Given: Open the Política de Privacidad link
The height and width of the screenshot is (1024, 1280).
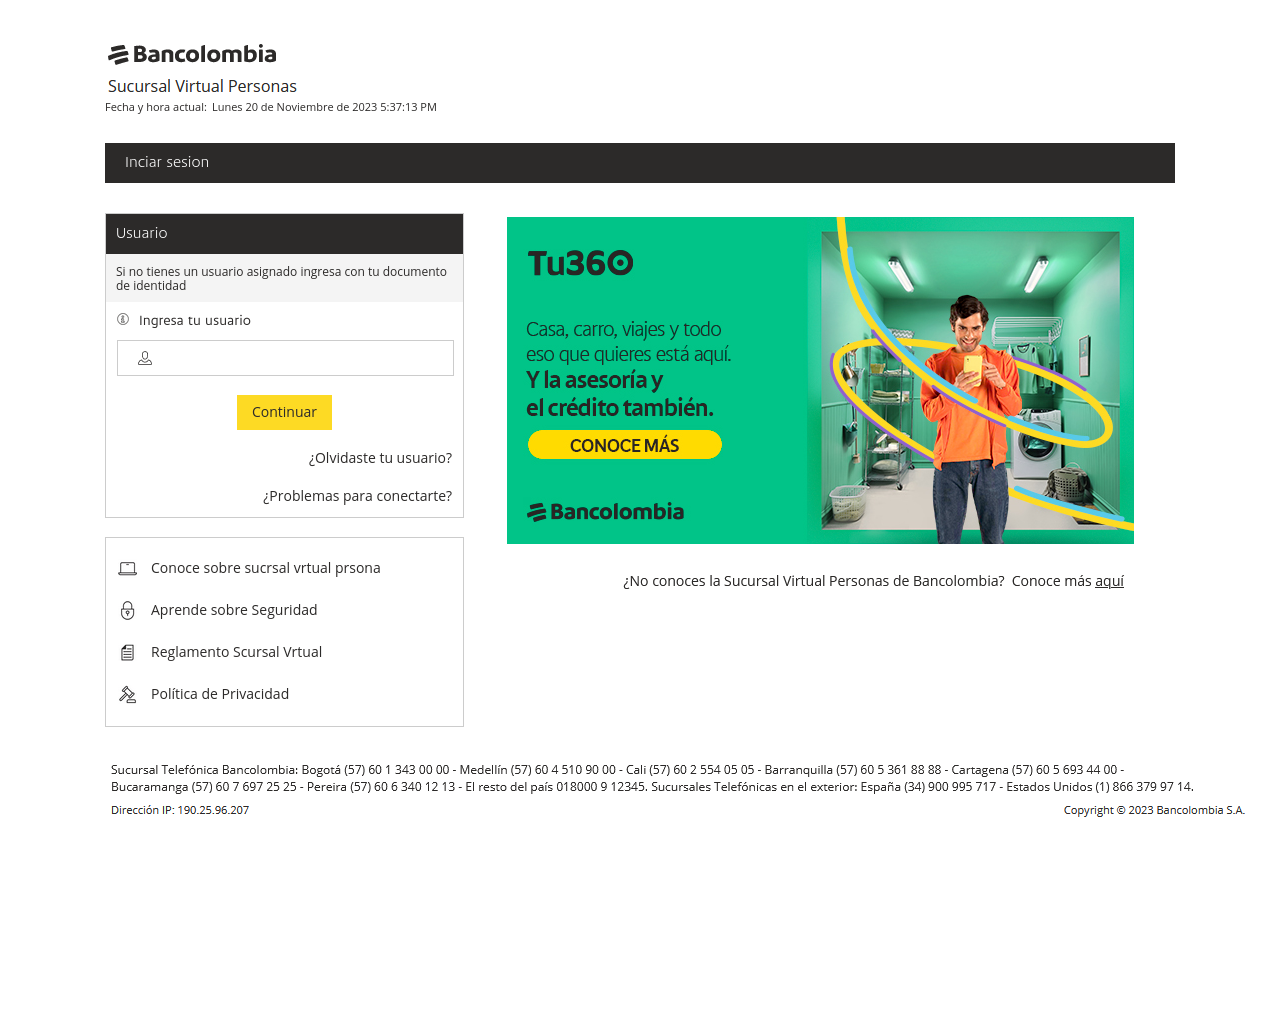Looking at the screenshot, I should 220,694.
